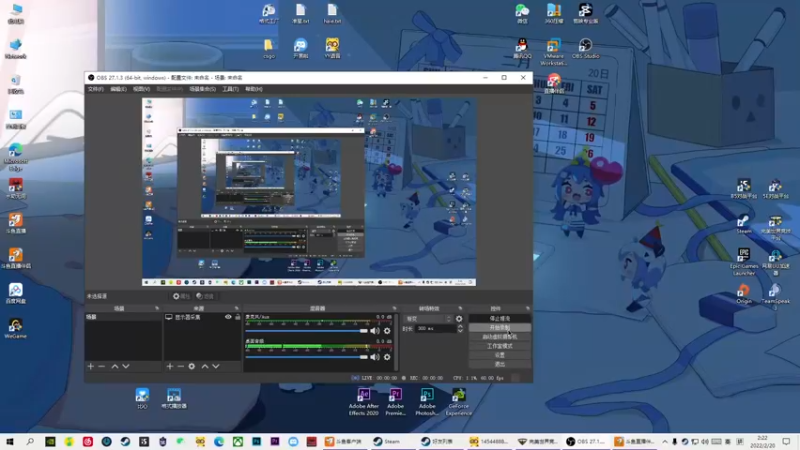Open Settings from the Controls dock
The height and width of the screenshot is (450, 800).
click(499, 355)
